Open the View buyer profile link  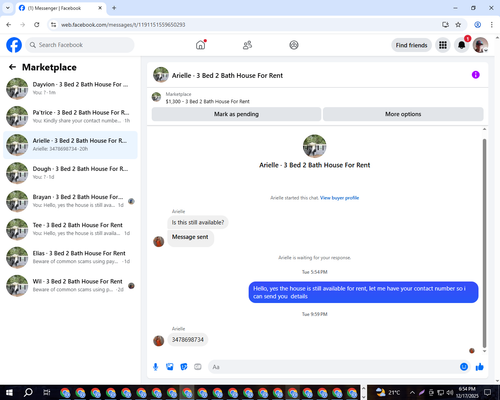[339, 198]
